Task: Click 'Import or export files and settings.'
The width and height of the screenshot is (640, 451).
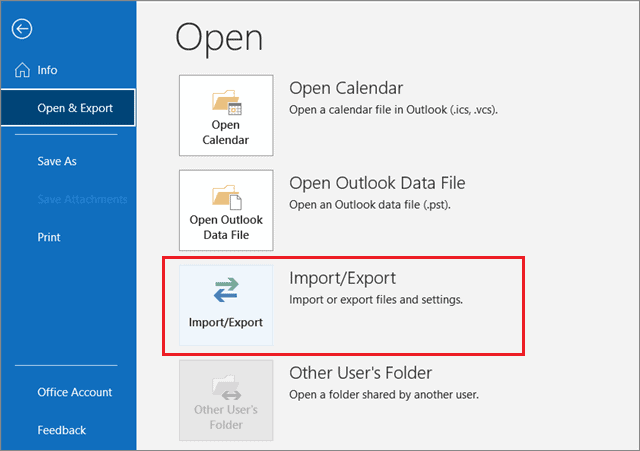Action: pos(376,300)
